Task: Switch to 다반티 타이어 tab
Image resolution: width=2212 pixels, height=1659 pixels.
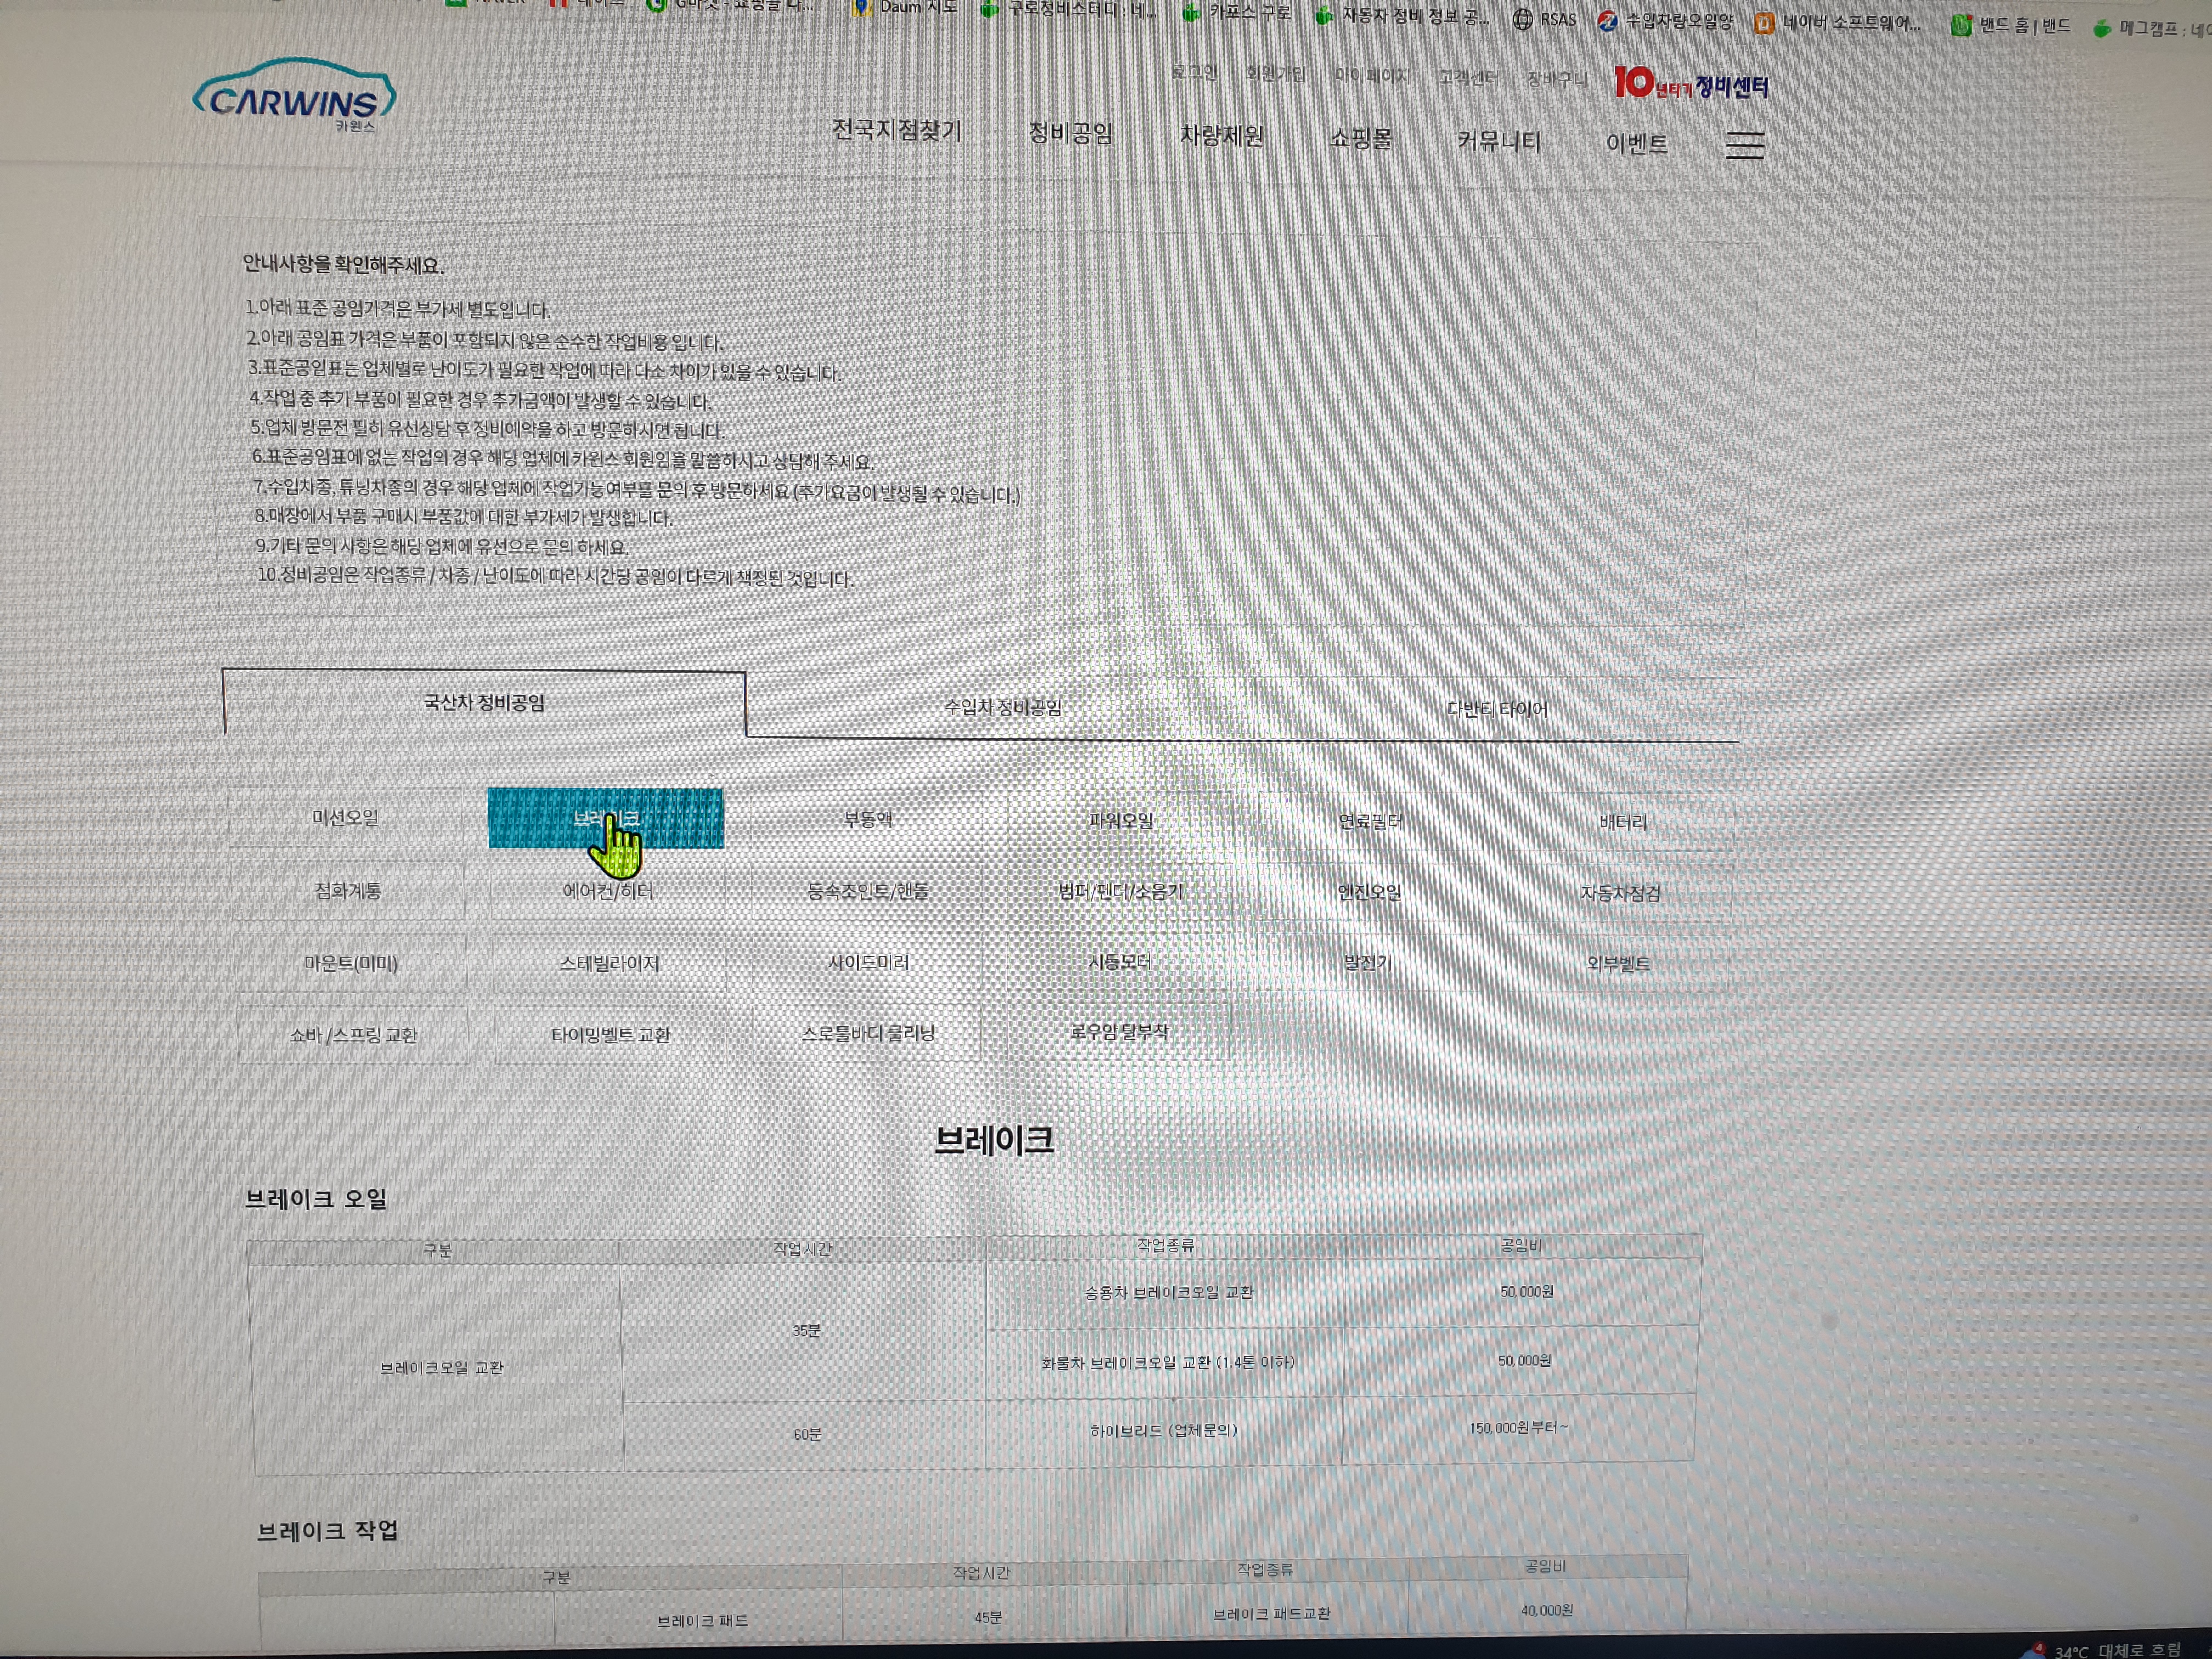Action: 1496,709
